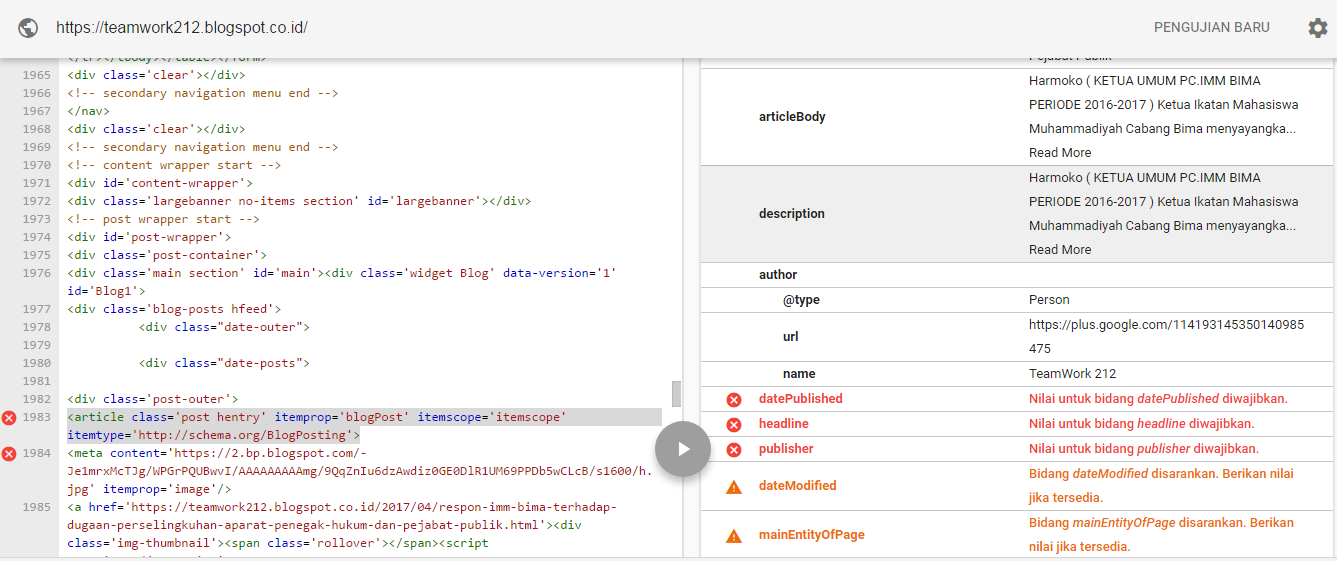1337x561 pixels.
Task: Click the Google Plus author url value
Action: pos(1165,336)
